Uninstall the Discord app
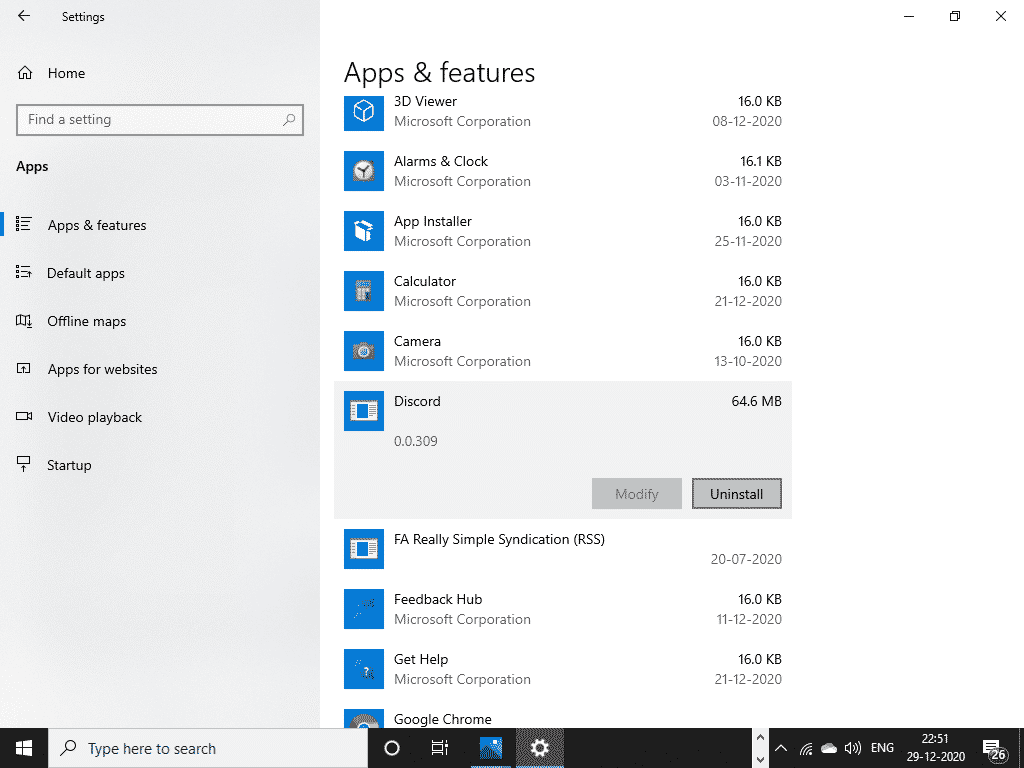The height and width of the screenshot is (768, 1024). pos(736,494)
